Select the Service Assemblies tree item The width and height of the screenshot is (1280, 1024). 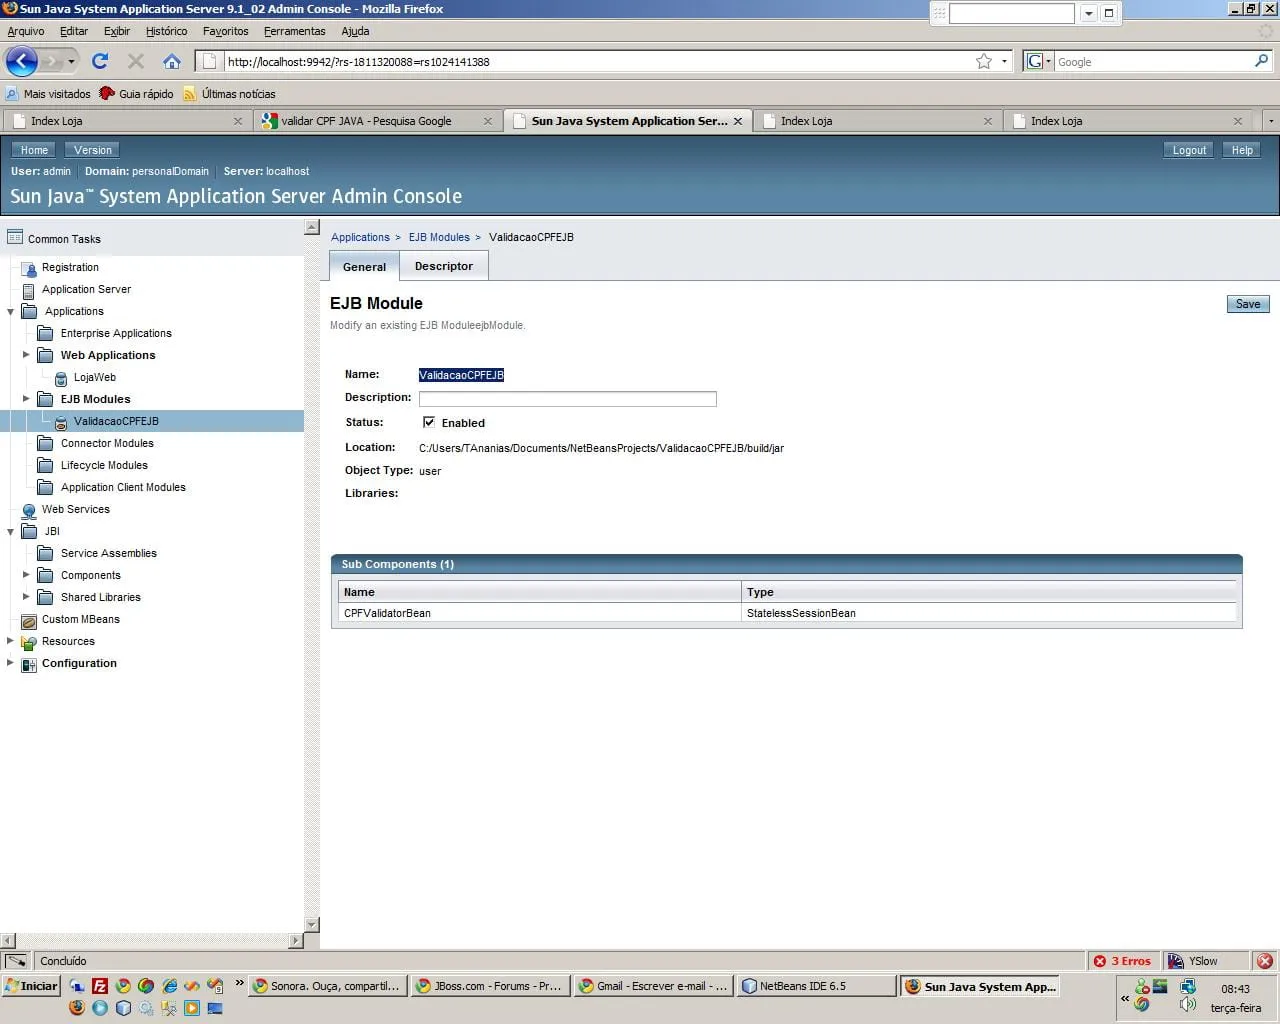pyautogui.click(x=108, y=553)
